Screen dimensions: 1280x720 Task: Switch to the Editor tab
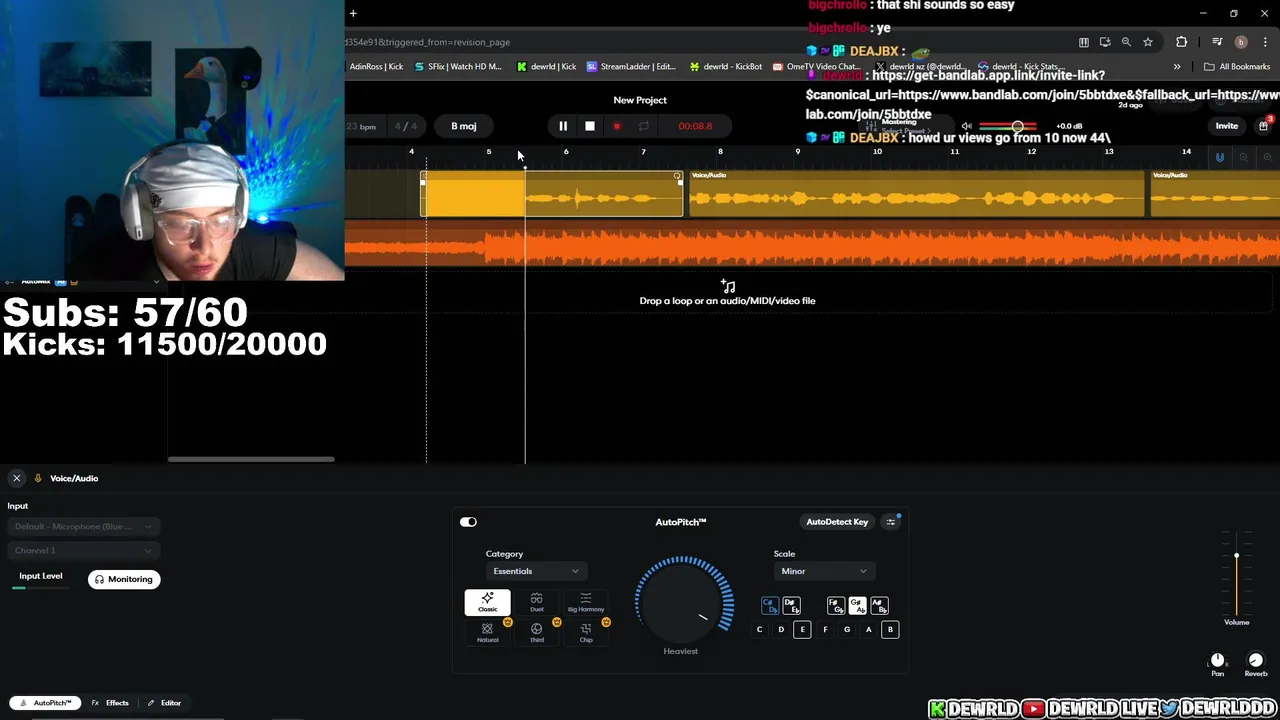[x=164, y=703]
